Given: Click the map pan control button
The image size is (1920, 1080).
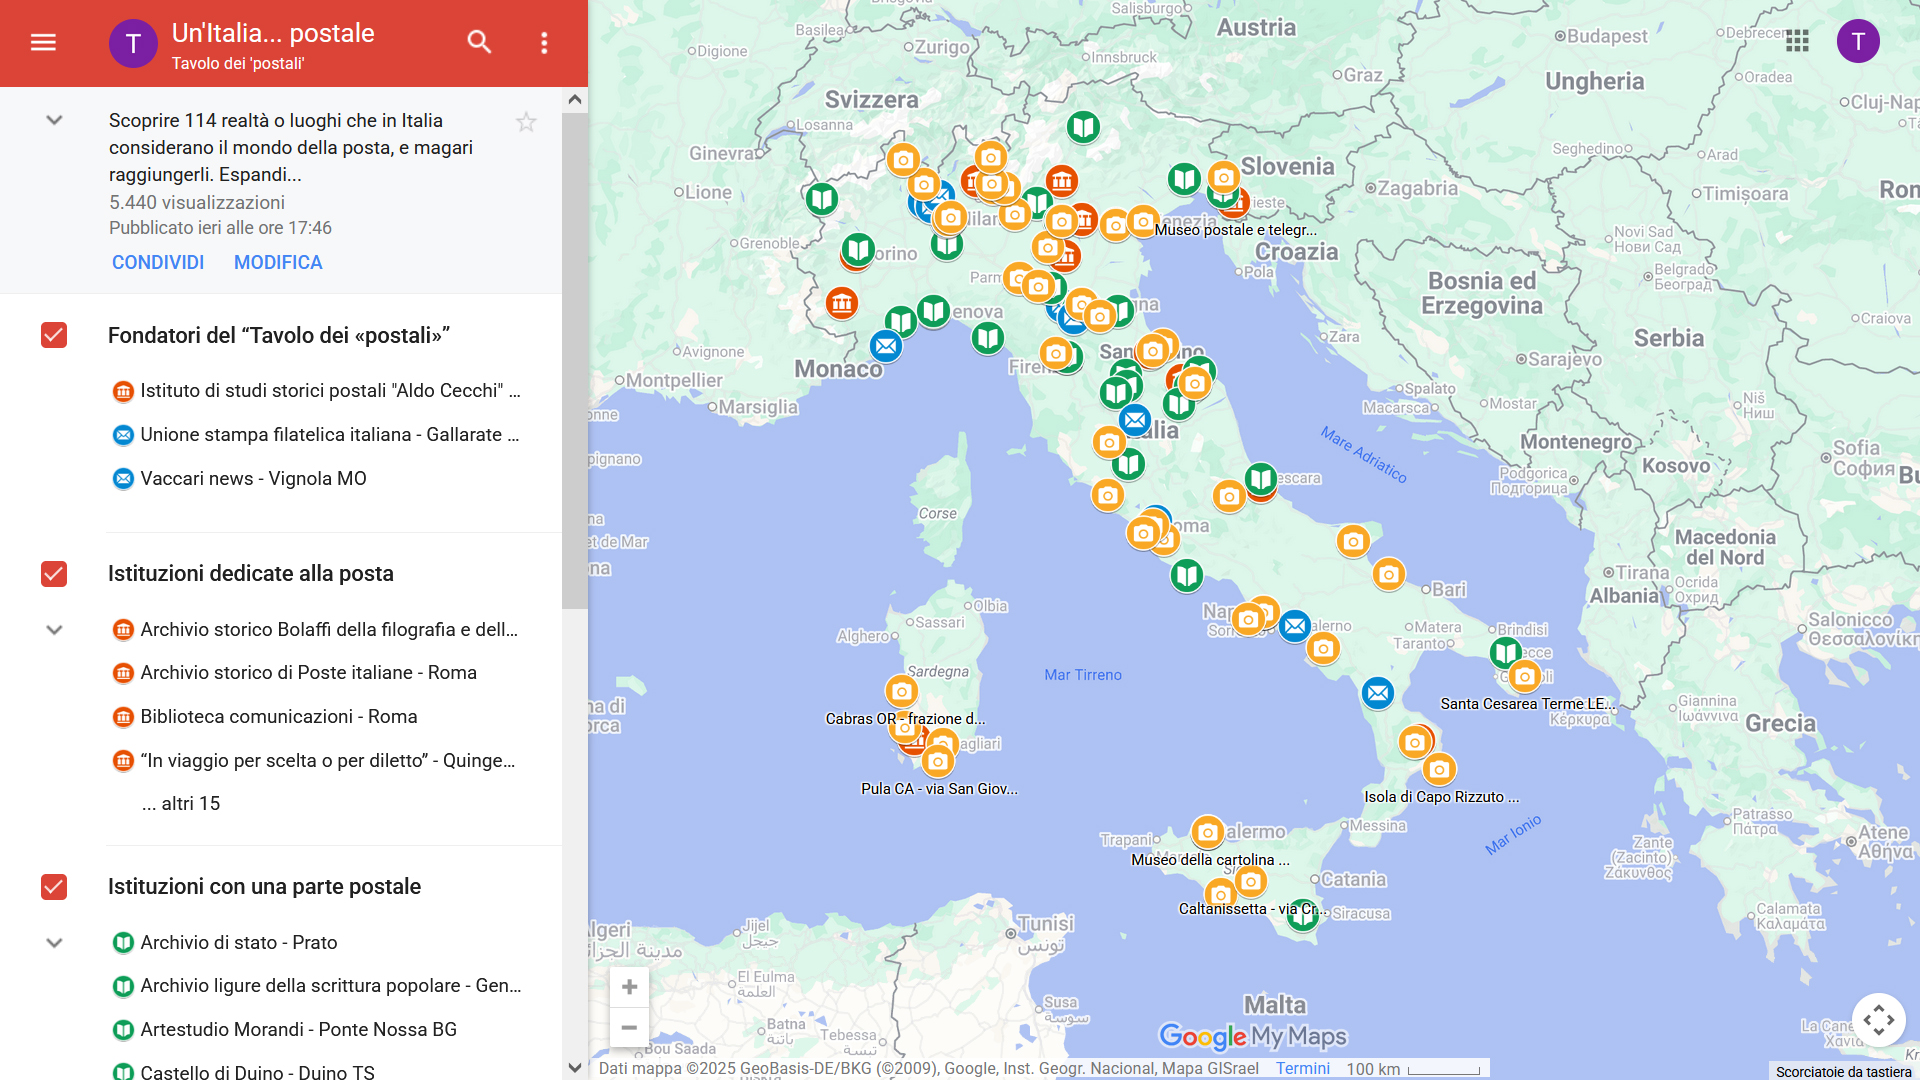Looking at the screenshot, I should pos(1878,1020).
